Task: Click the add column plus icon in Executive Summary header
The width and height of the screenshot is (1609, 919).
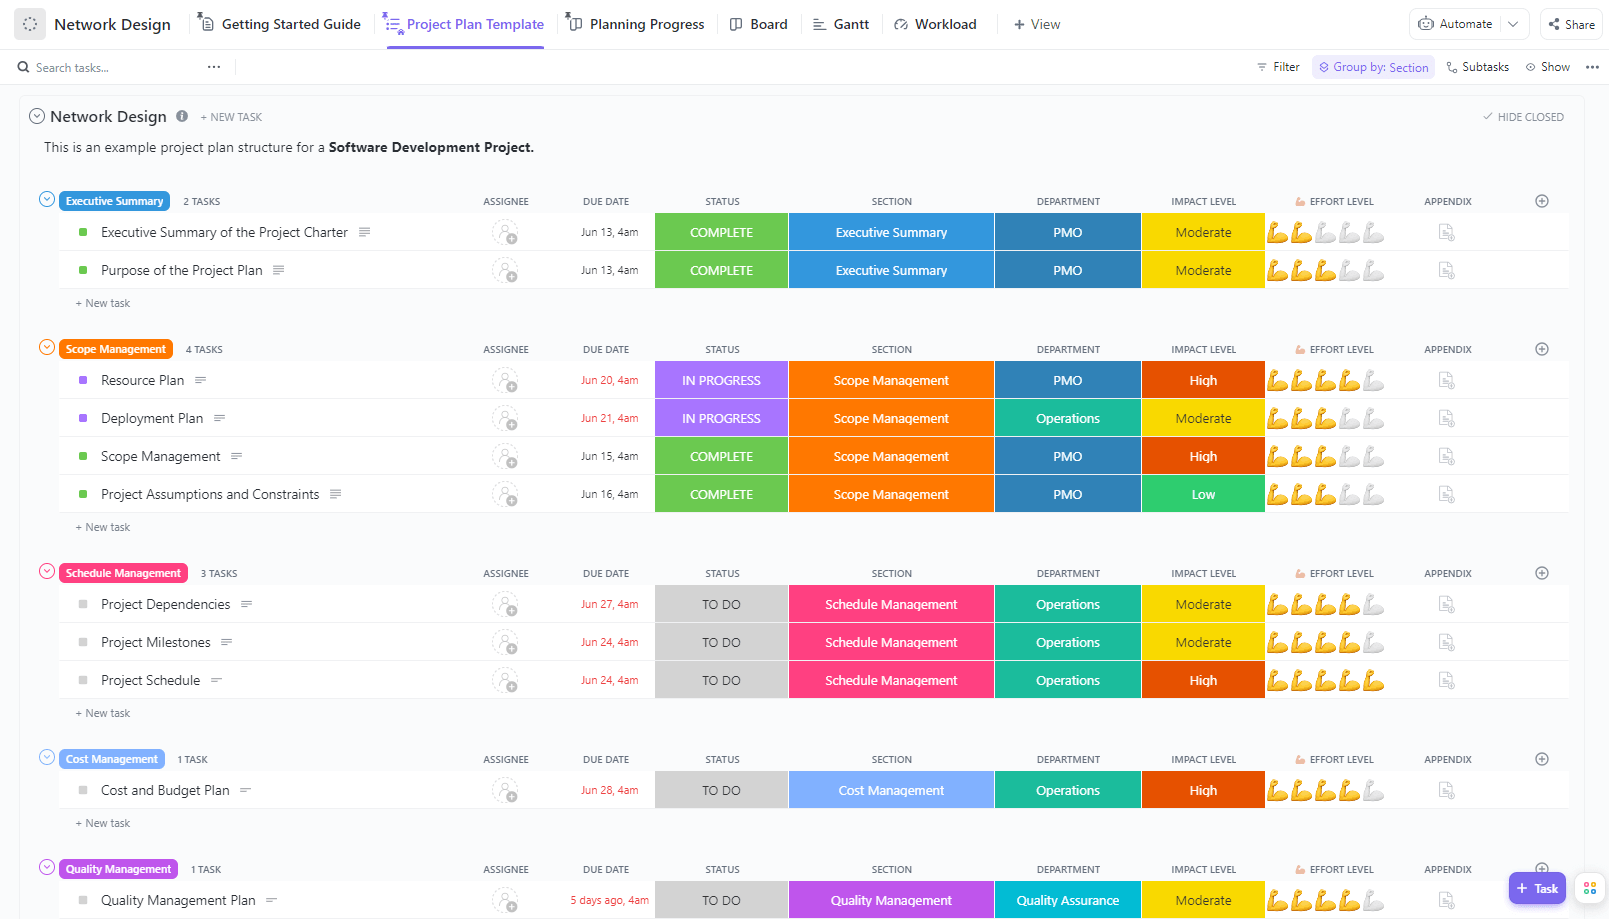Action: (x=1541, y=200)
